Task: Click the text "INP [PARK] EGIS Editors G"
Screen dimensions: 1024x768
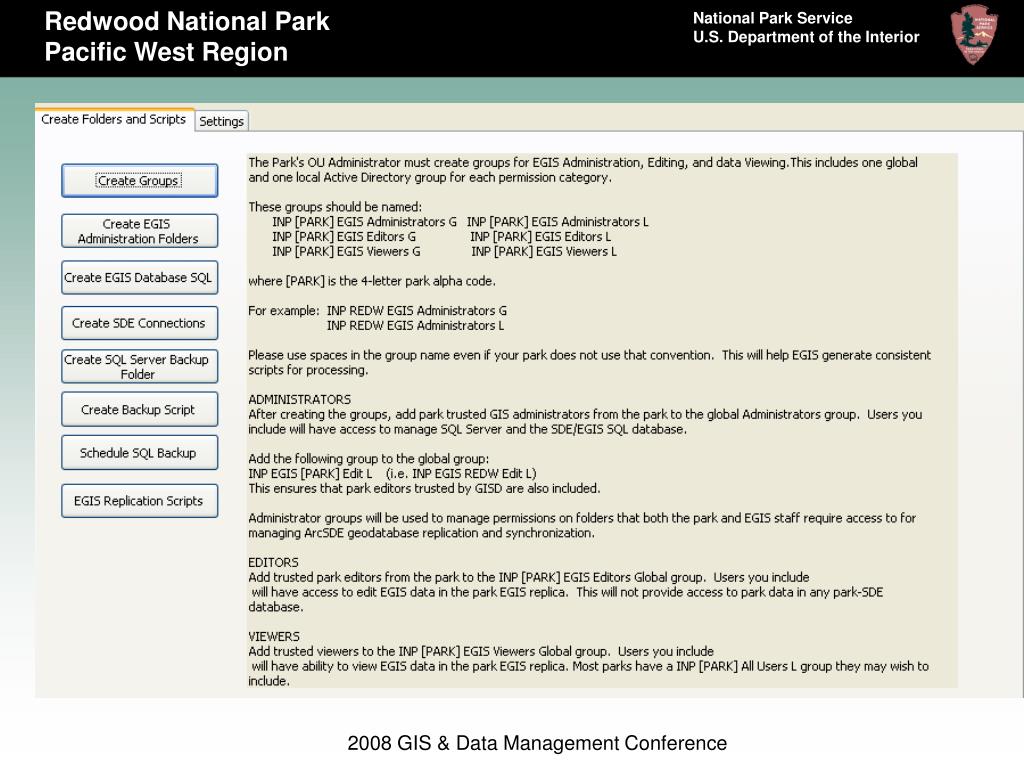Action: click(344, 236)
